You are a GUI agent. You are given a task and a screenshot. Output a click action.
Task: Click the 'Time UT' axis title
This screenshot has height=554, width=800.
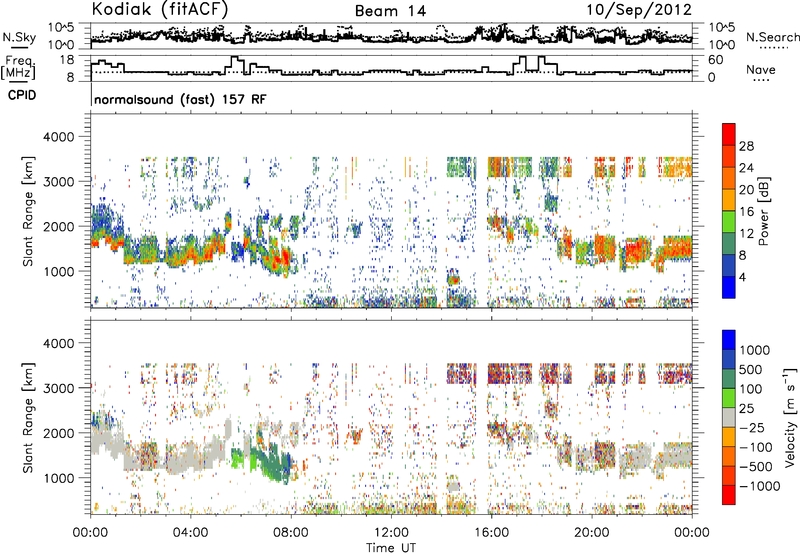click(391, 548)
